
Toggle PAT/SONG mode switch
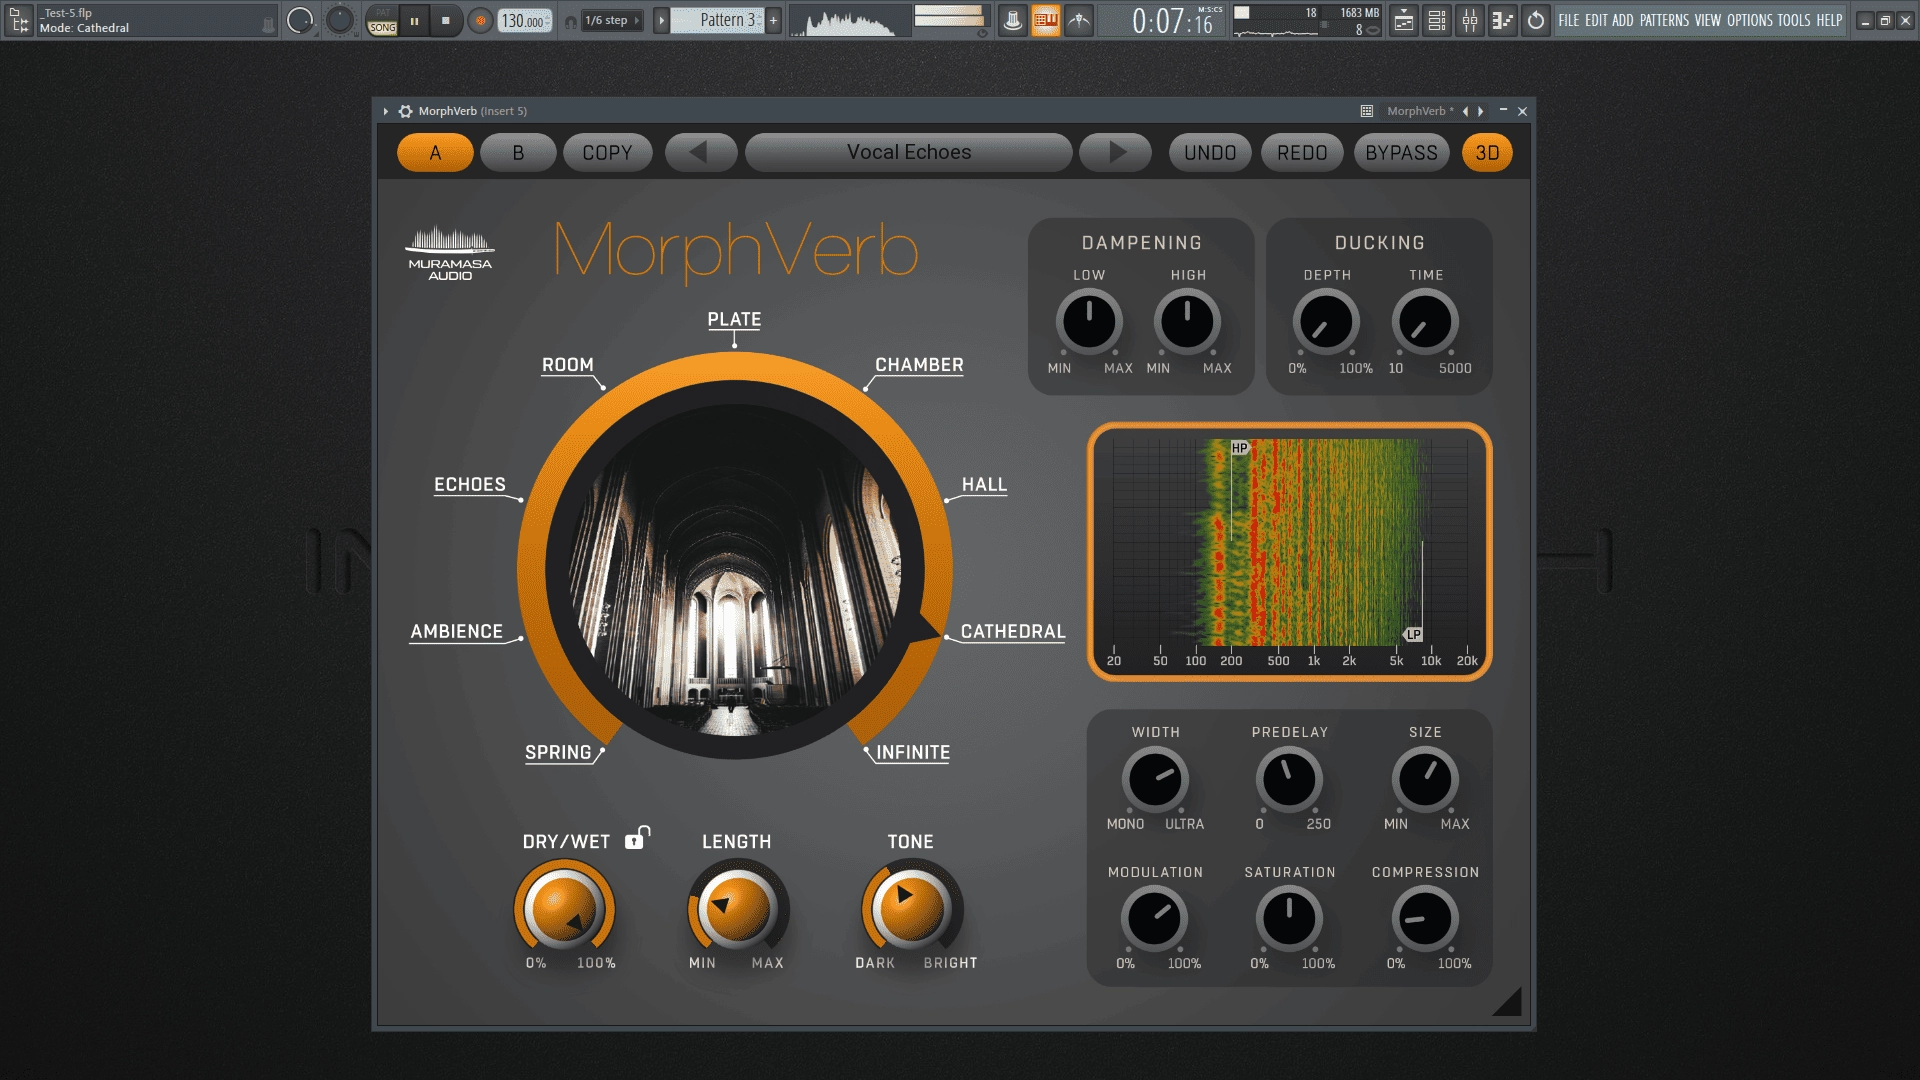click(x=382, y=21)
